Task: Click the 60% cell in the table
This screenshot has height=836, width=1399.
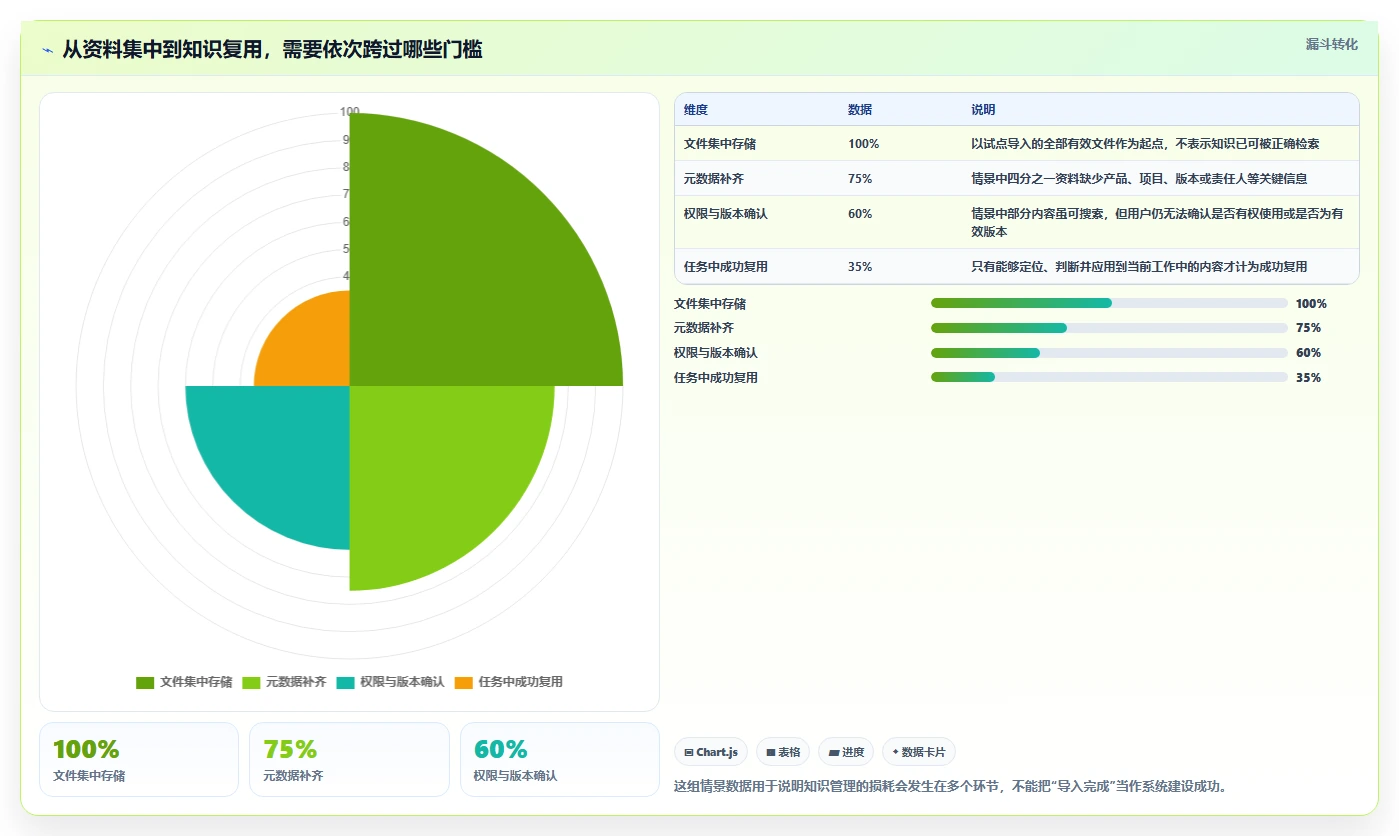Action: pos(860,214)
